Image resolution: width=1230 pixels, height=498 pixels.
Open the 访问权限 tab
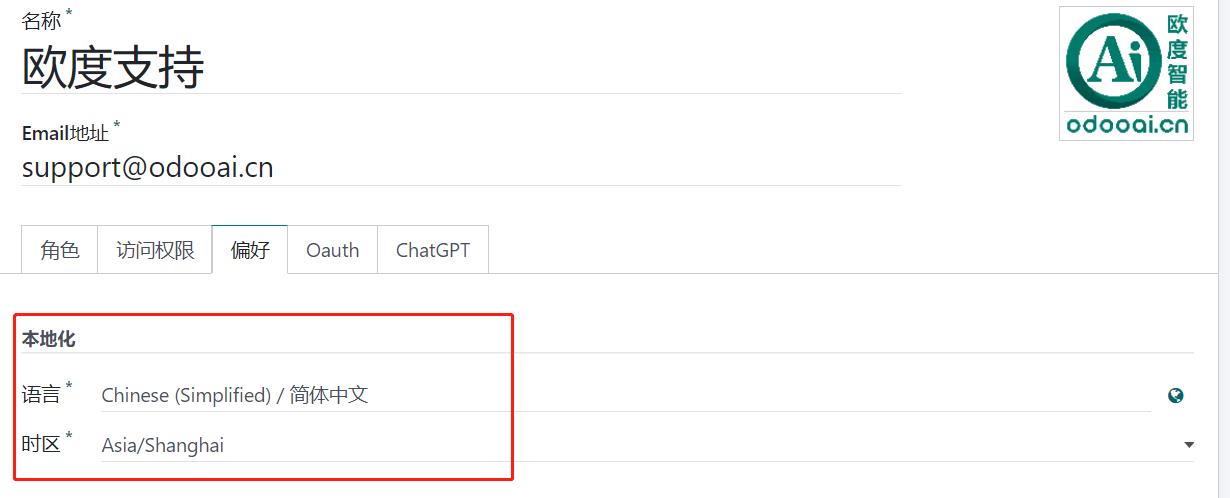tap(155, 250)
